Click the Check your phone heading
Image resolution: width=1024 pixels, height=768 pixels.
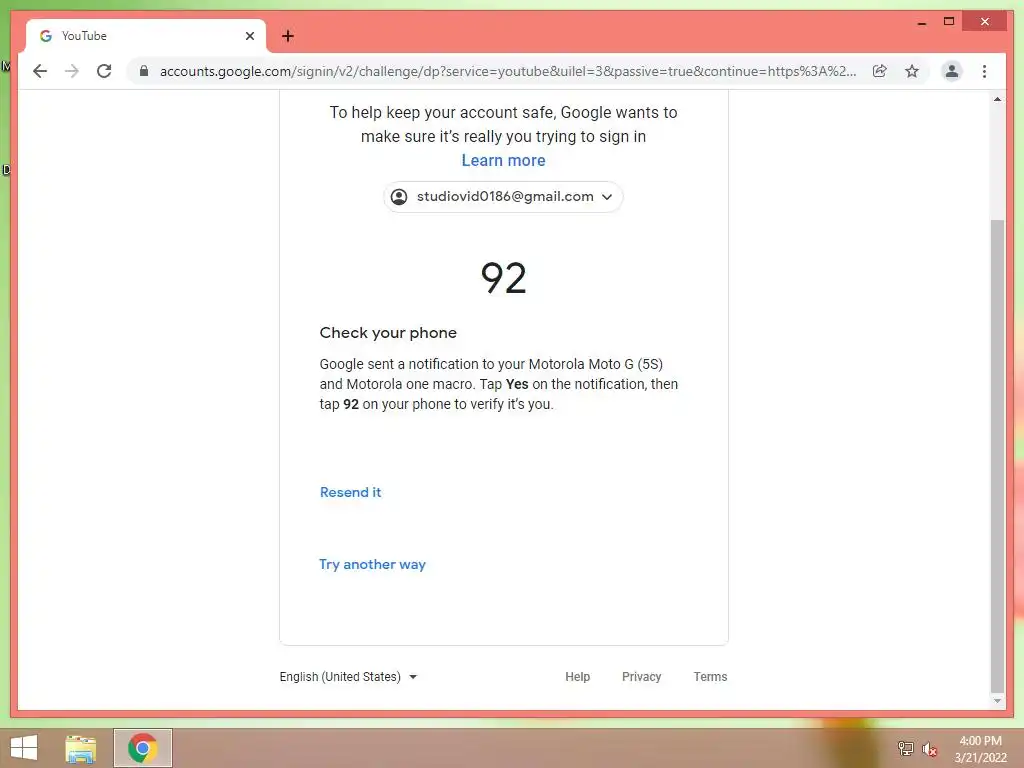pyautogui.click(x=388, y=332)
